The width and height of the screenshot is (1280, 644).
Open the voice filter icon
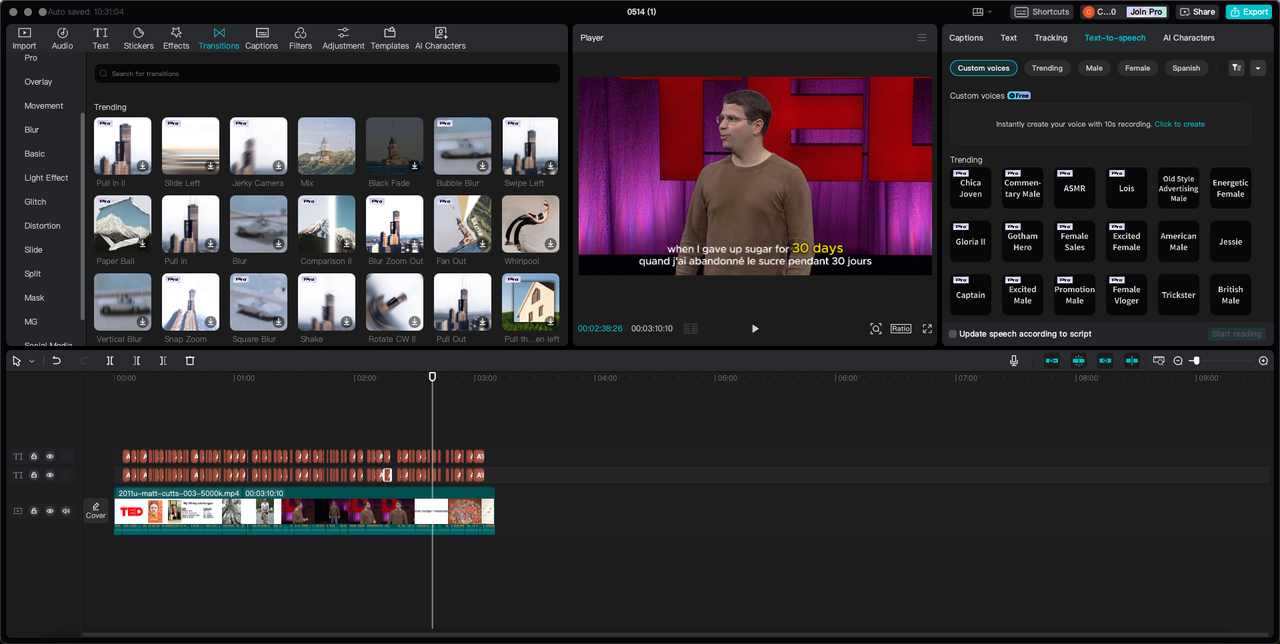(1236, 68)
